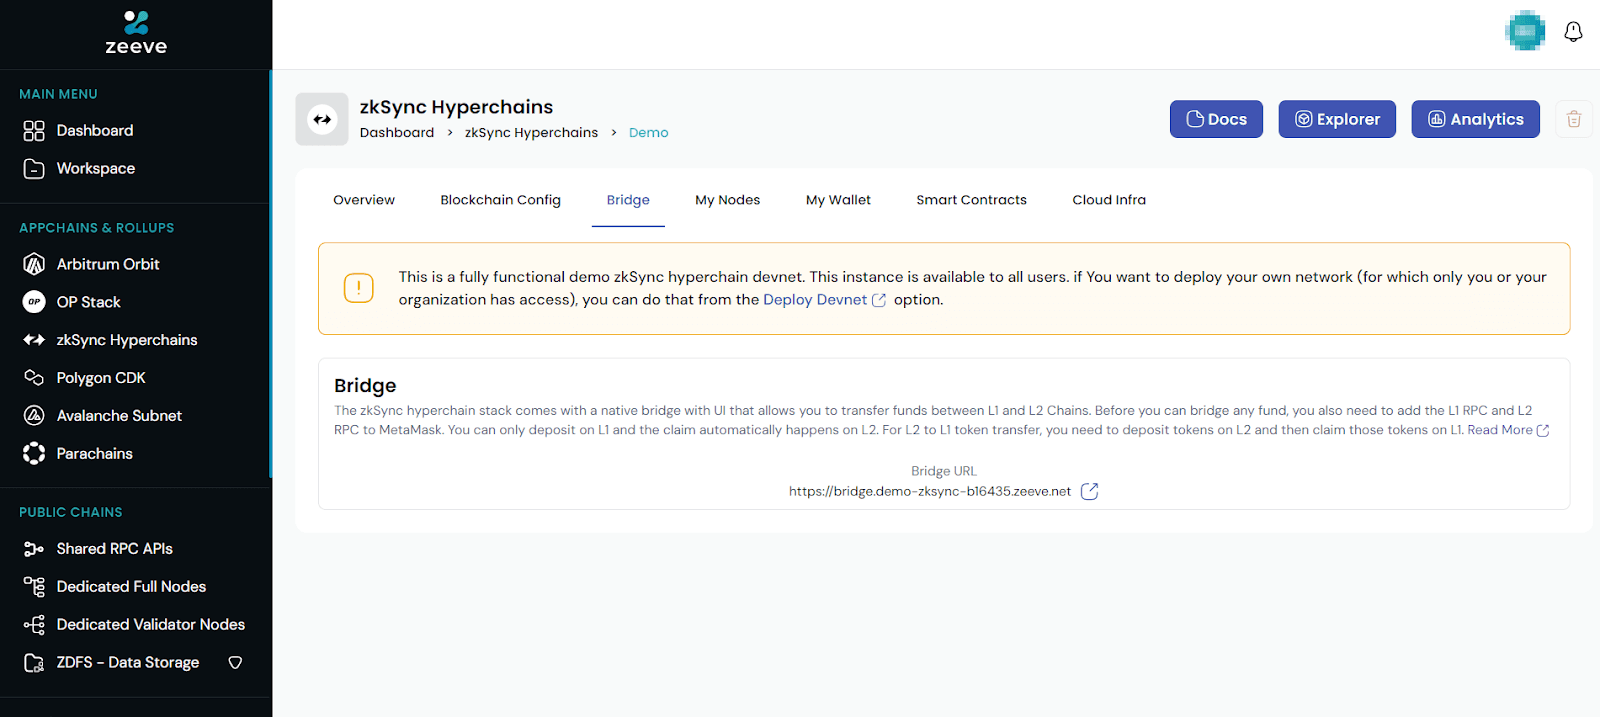Image resolution: width=1600 pixels, height=717 pixels.
Task: Click the zkSync header logo tile
Action: pyautogui.click(x=322, y=119)
